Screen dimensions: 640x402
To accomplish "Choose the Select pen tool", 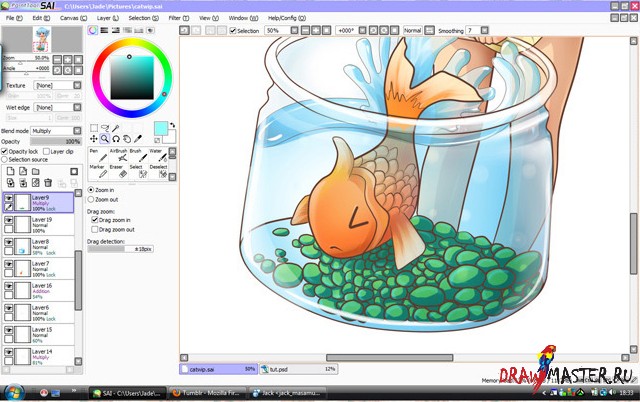I will coord(138,171).
